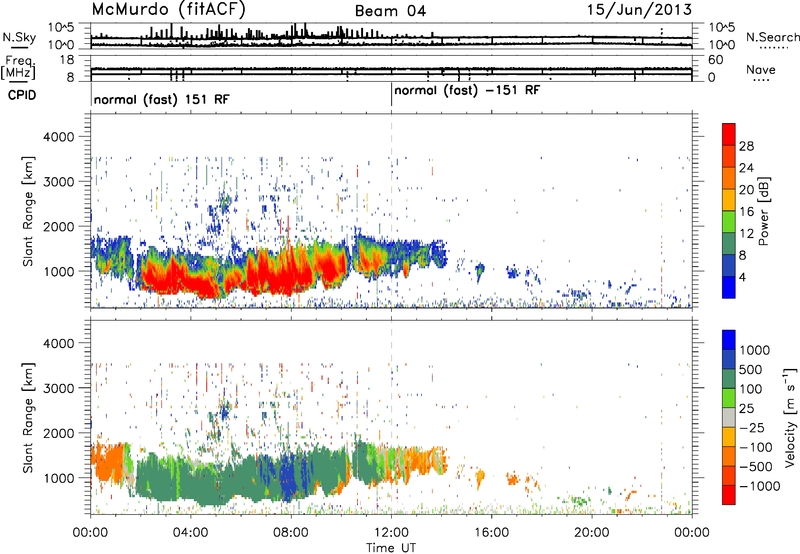Image resolution: width=800 pixels, height=554 pixels.
Task: Click the '16:00' time tick label
Action: (x=492, y=533)
